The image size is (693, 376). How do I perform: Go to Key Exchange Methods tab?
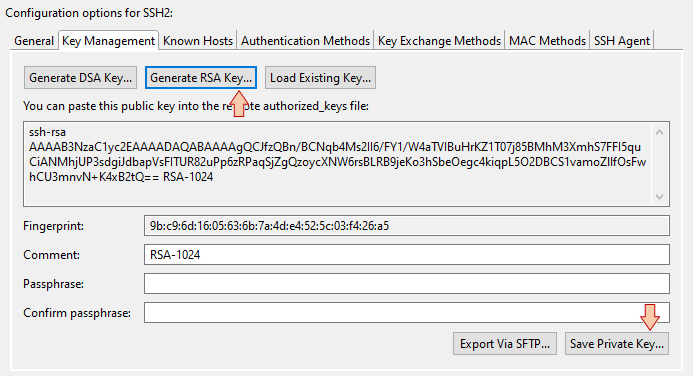coord(439,41)
